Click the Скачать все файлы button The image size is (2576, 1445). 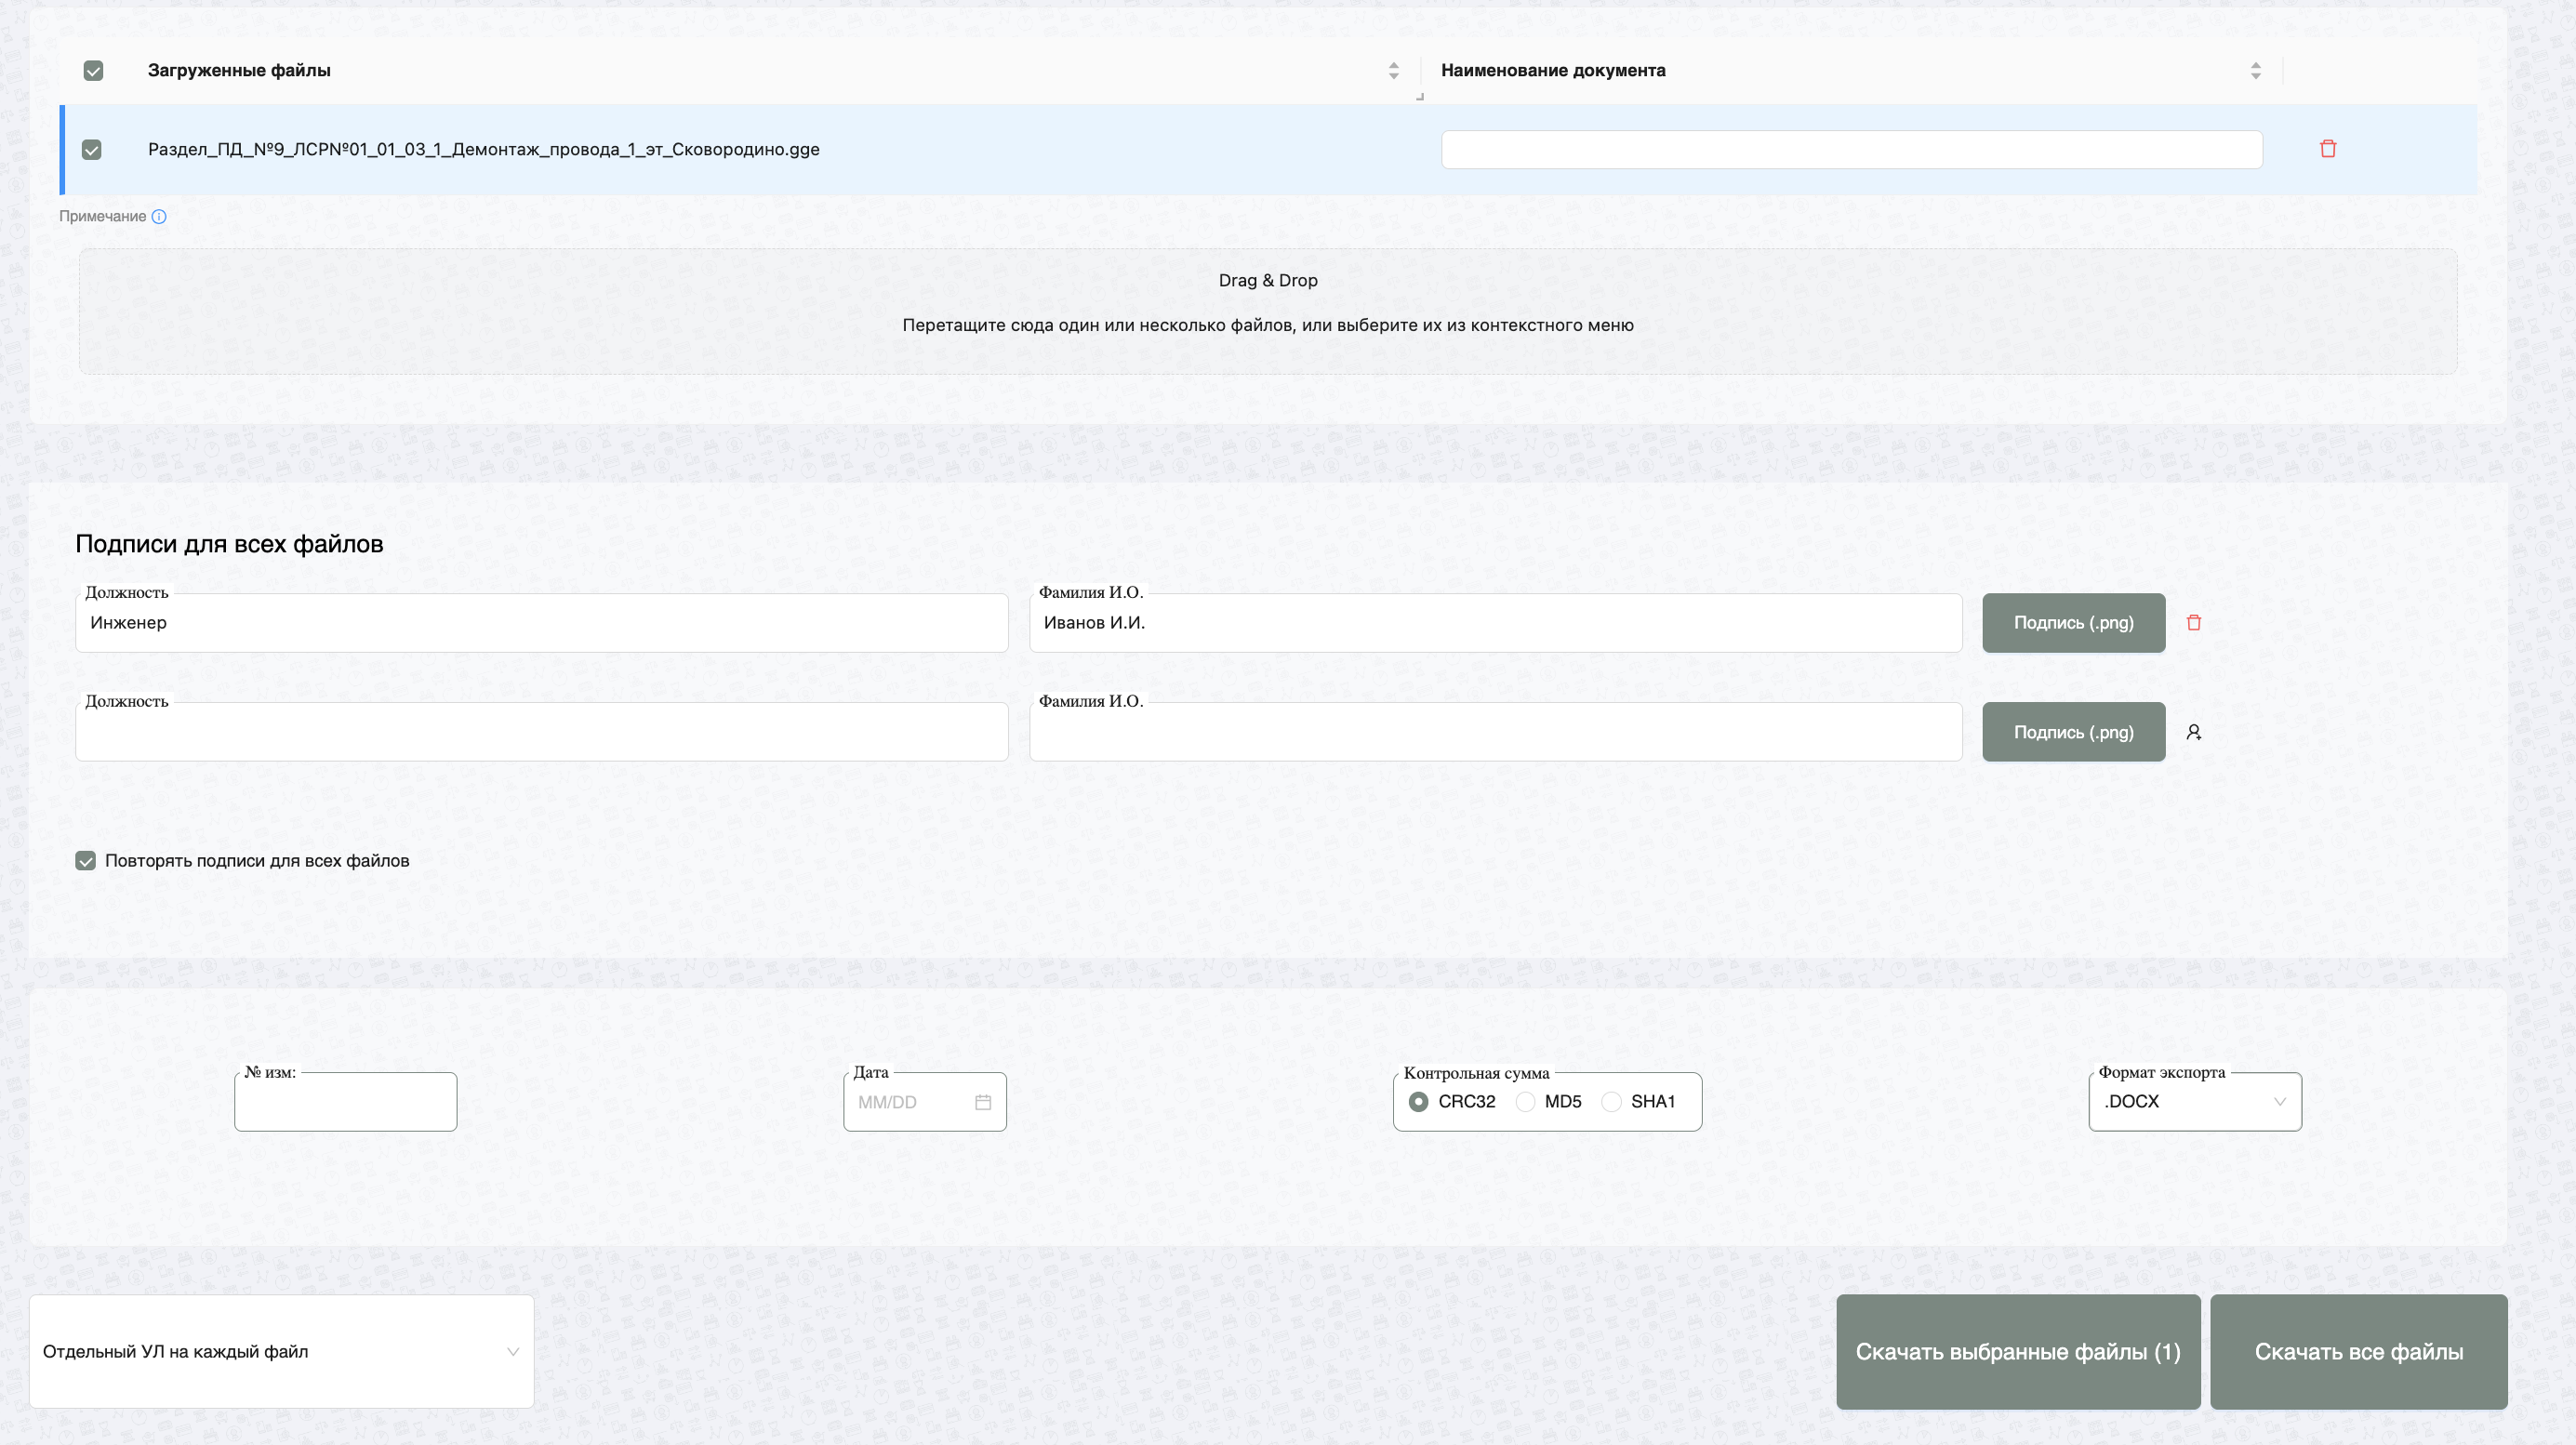coord(2357,1351)
